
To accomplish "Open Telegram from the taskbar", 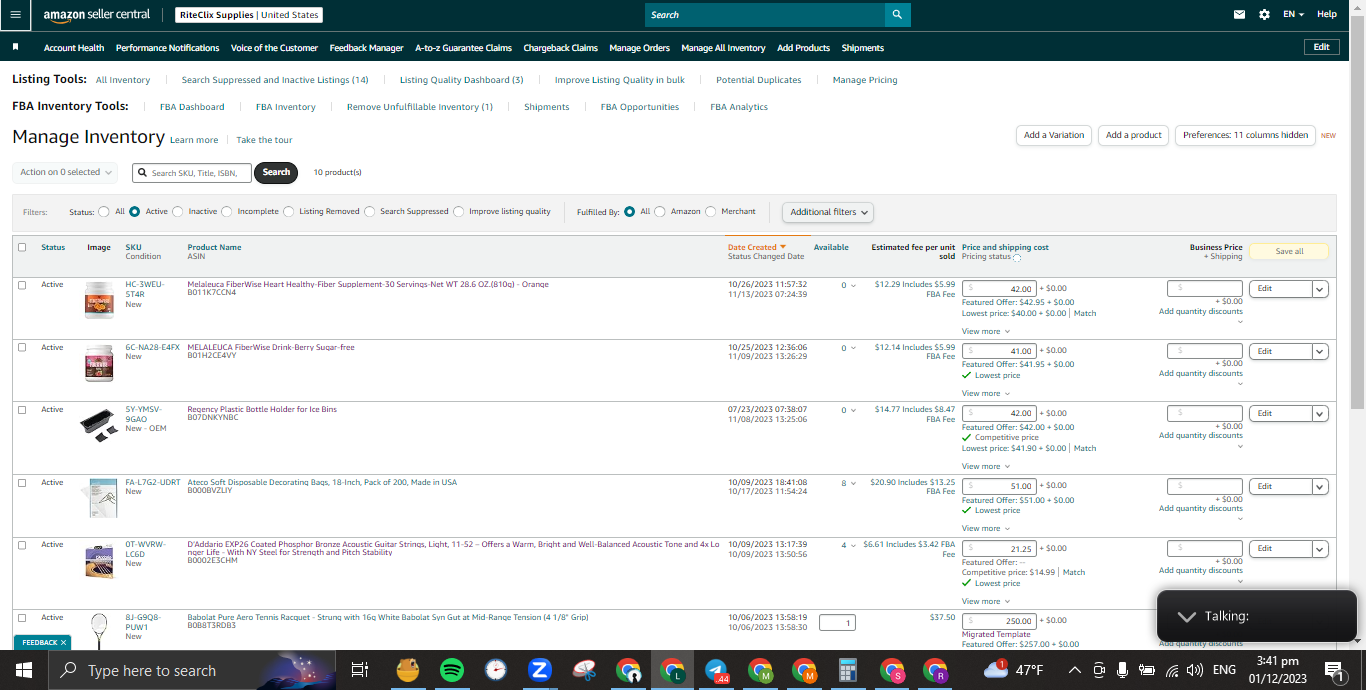I will click(x=716, y=670).
